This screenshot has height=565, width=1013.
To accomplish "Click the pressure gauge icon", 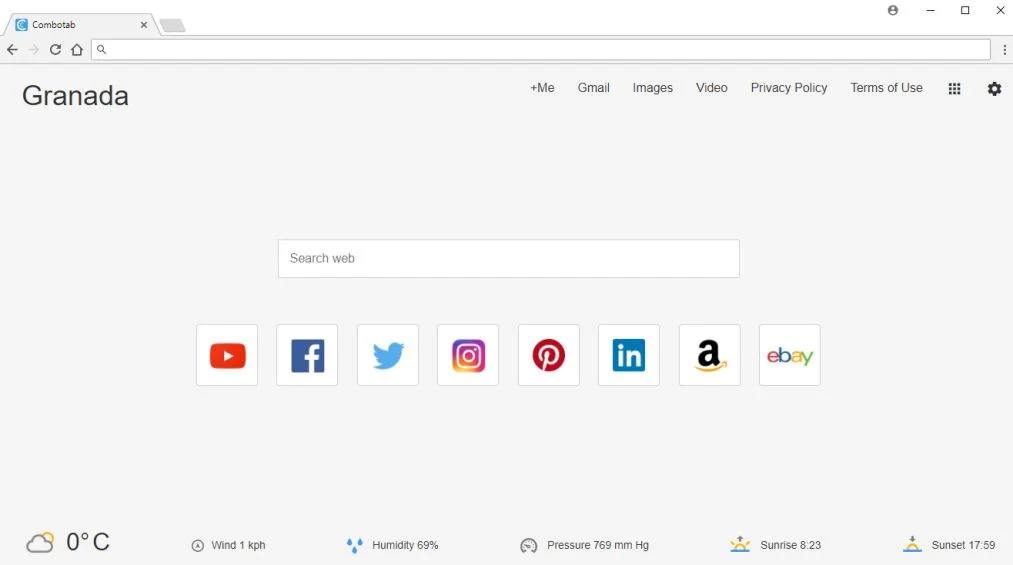I will point(528,546).
